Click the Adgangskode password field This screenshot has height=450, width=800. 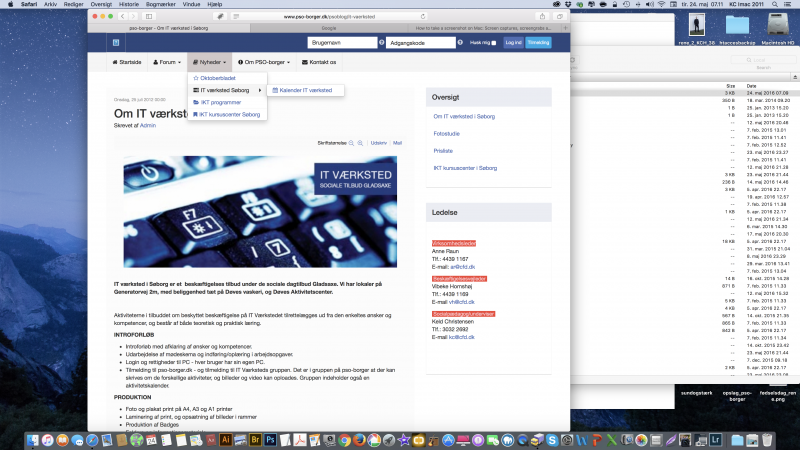(x=421, y=43)
